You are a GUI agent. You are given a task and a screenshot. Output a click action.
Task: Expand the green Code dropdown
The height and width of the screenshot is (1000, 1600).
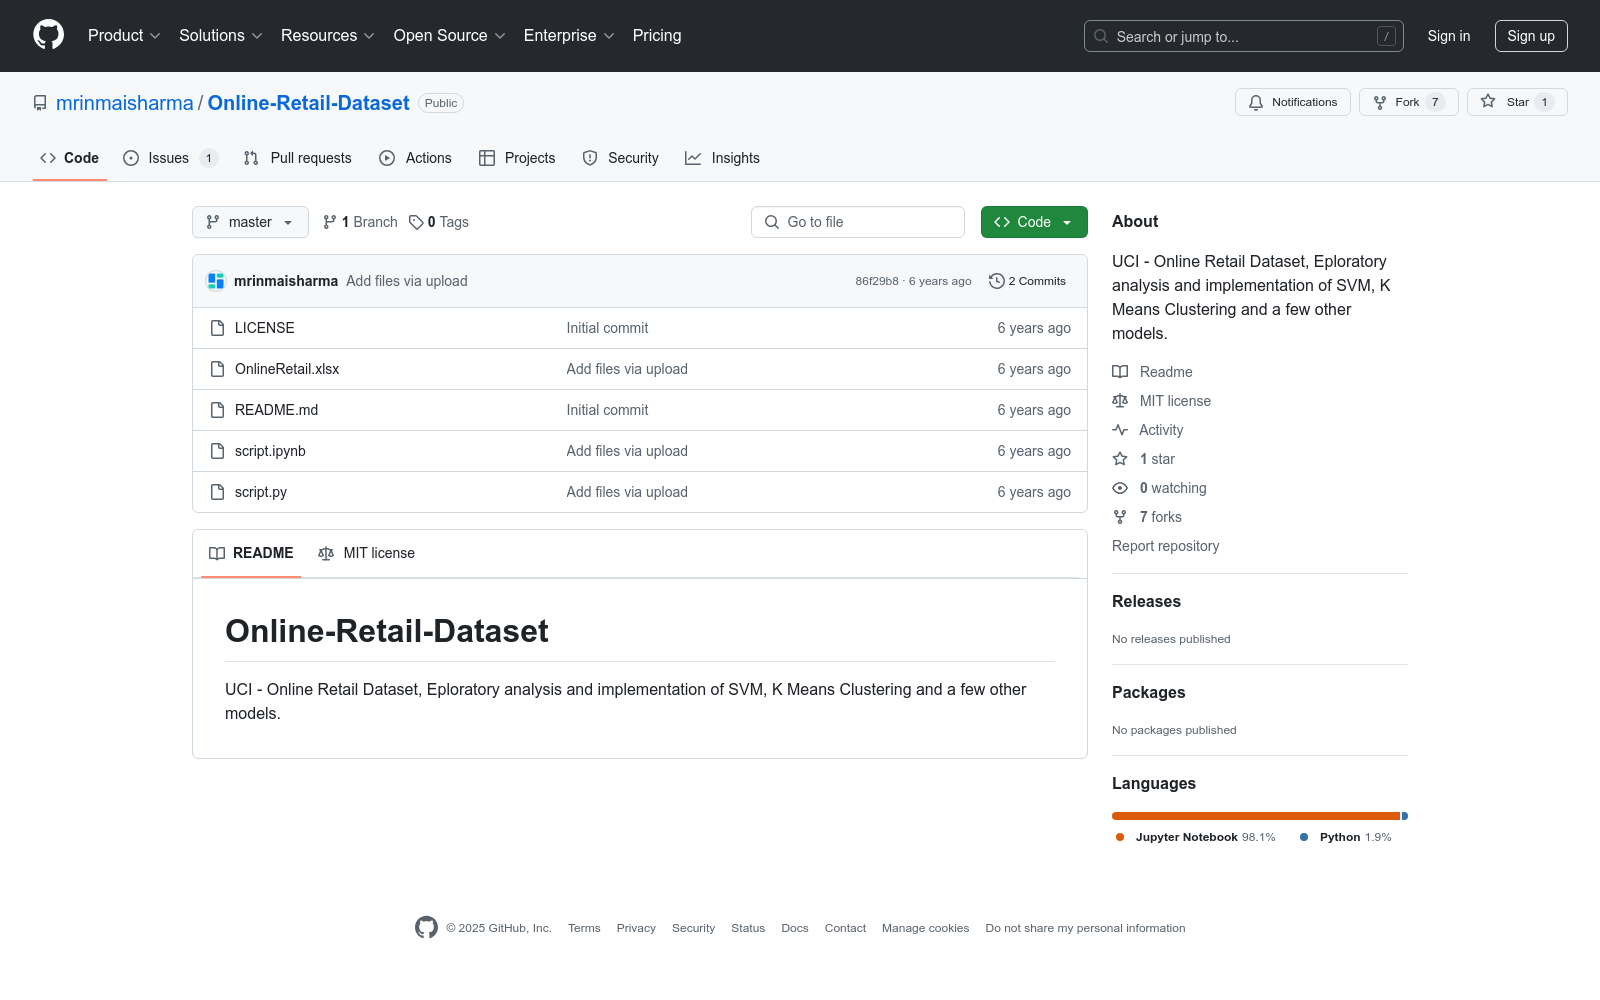coord(1034,222)
